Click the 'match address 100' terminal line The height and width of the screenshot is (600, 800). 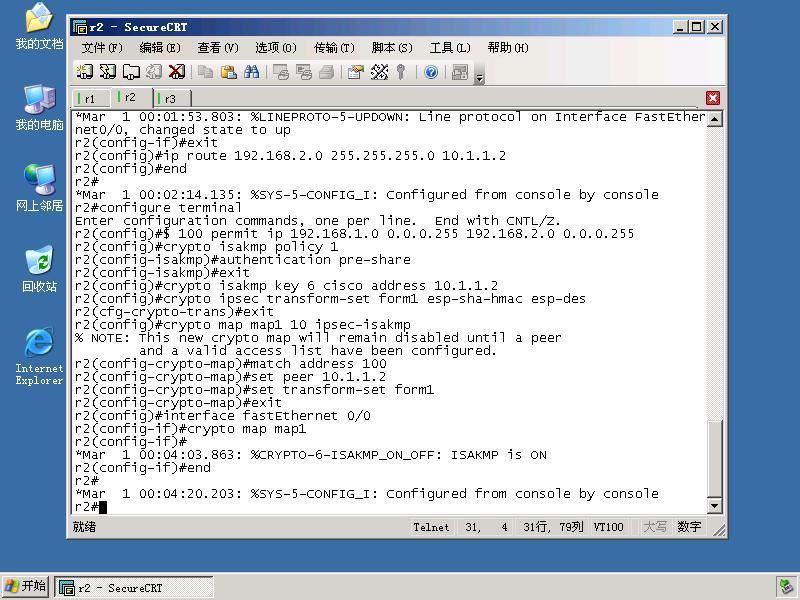point(231,364)
